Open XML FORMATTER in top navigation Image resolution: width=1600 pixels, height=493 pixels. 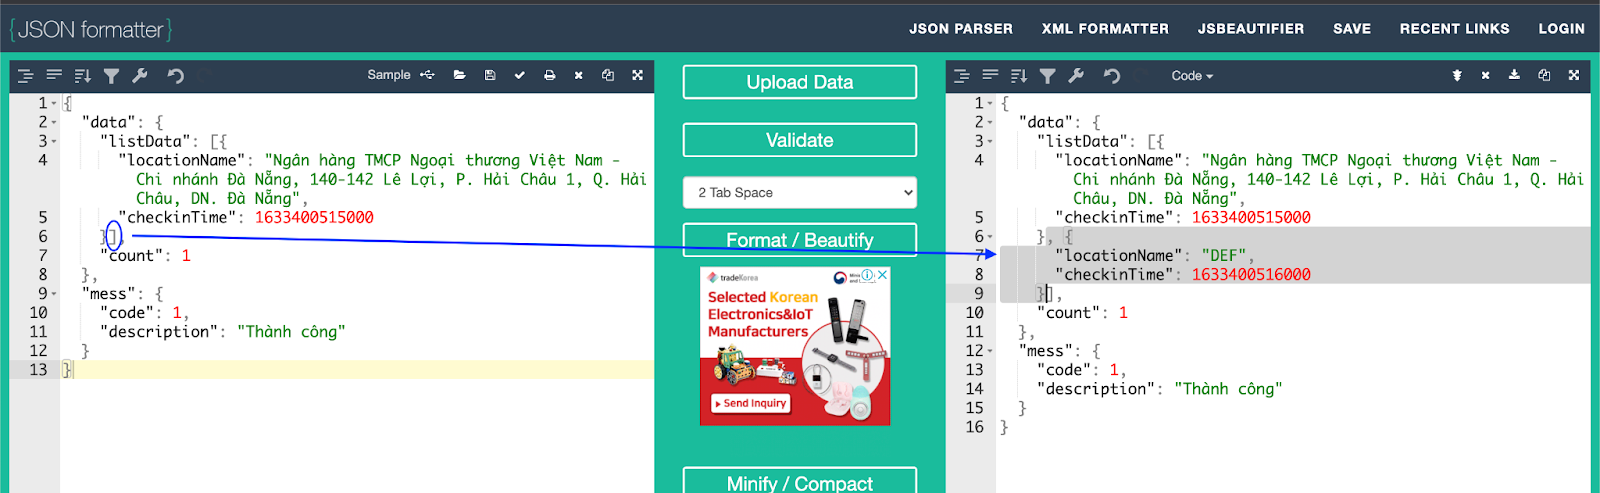[x=1105, y=29]
